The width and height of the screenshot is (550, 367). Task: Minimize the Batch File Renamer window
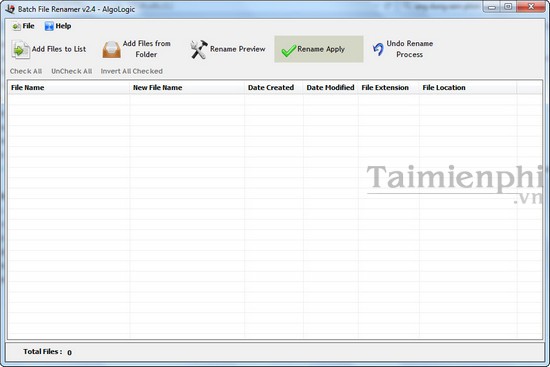[x=492, y=7]
